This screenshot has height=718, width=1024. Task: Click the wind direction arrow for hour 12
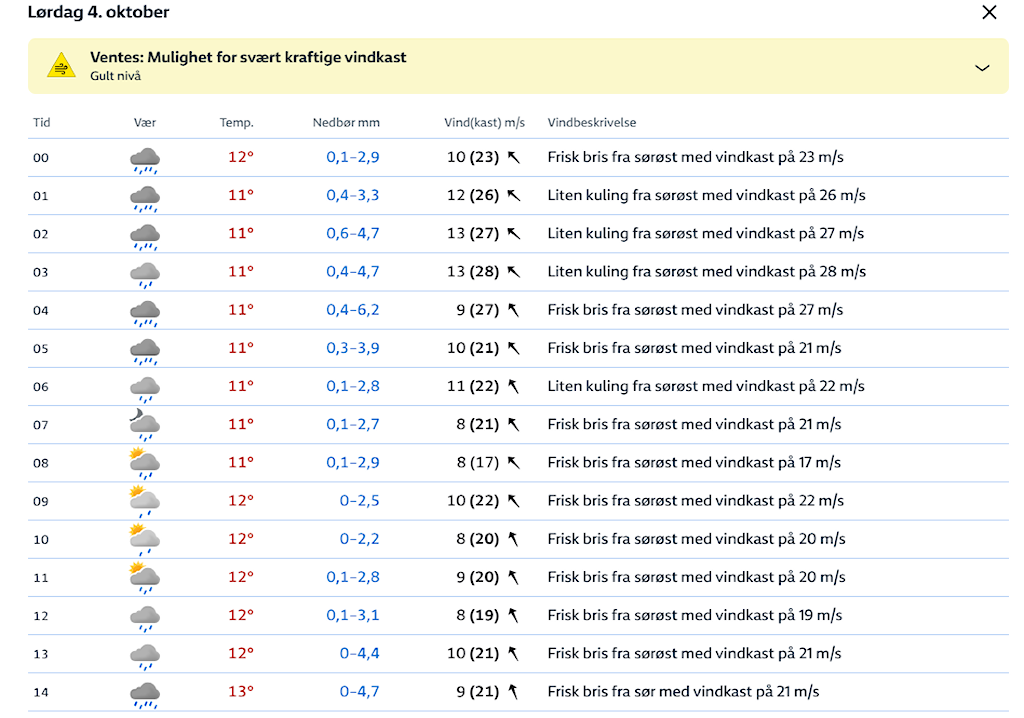click(x=514, y=616)
